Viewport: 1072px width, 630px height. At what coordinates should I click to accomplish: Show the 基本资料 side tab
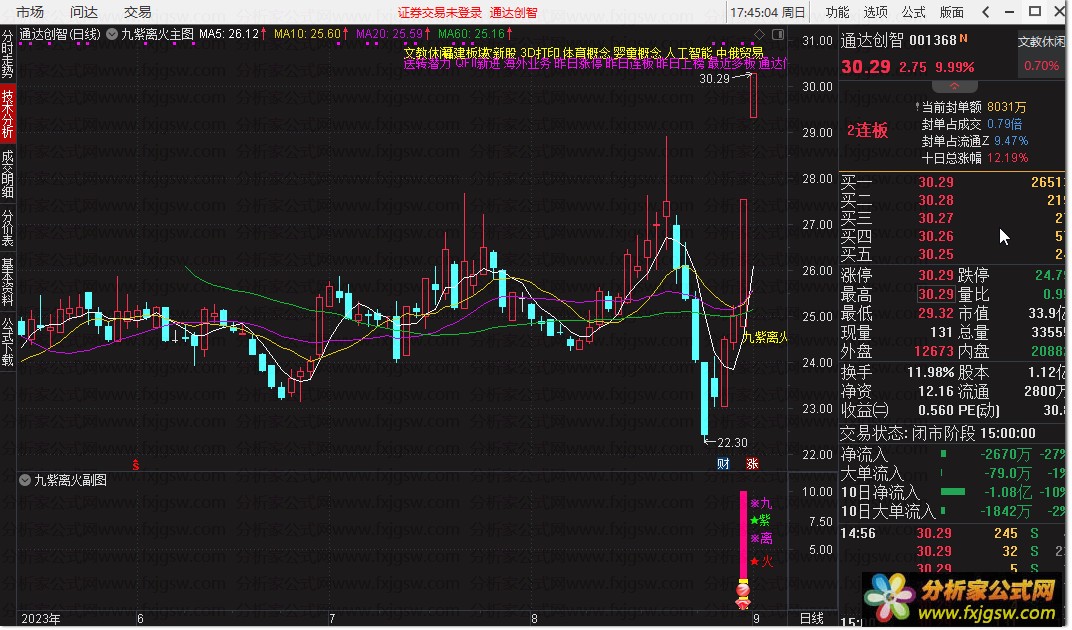[8, 282]
